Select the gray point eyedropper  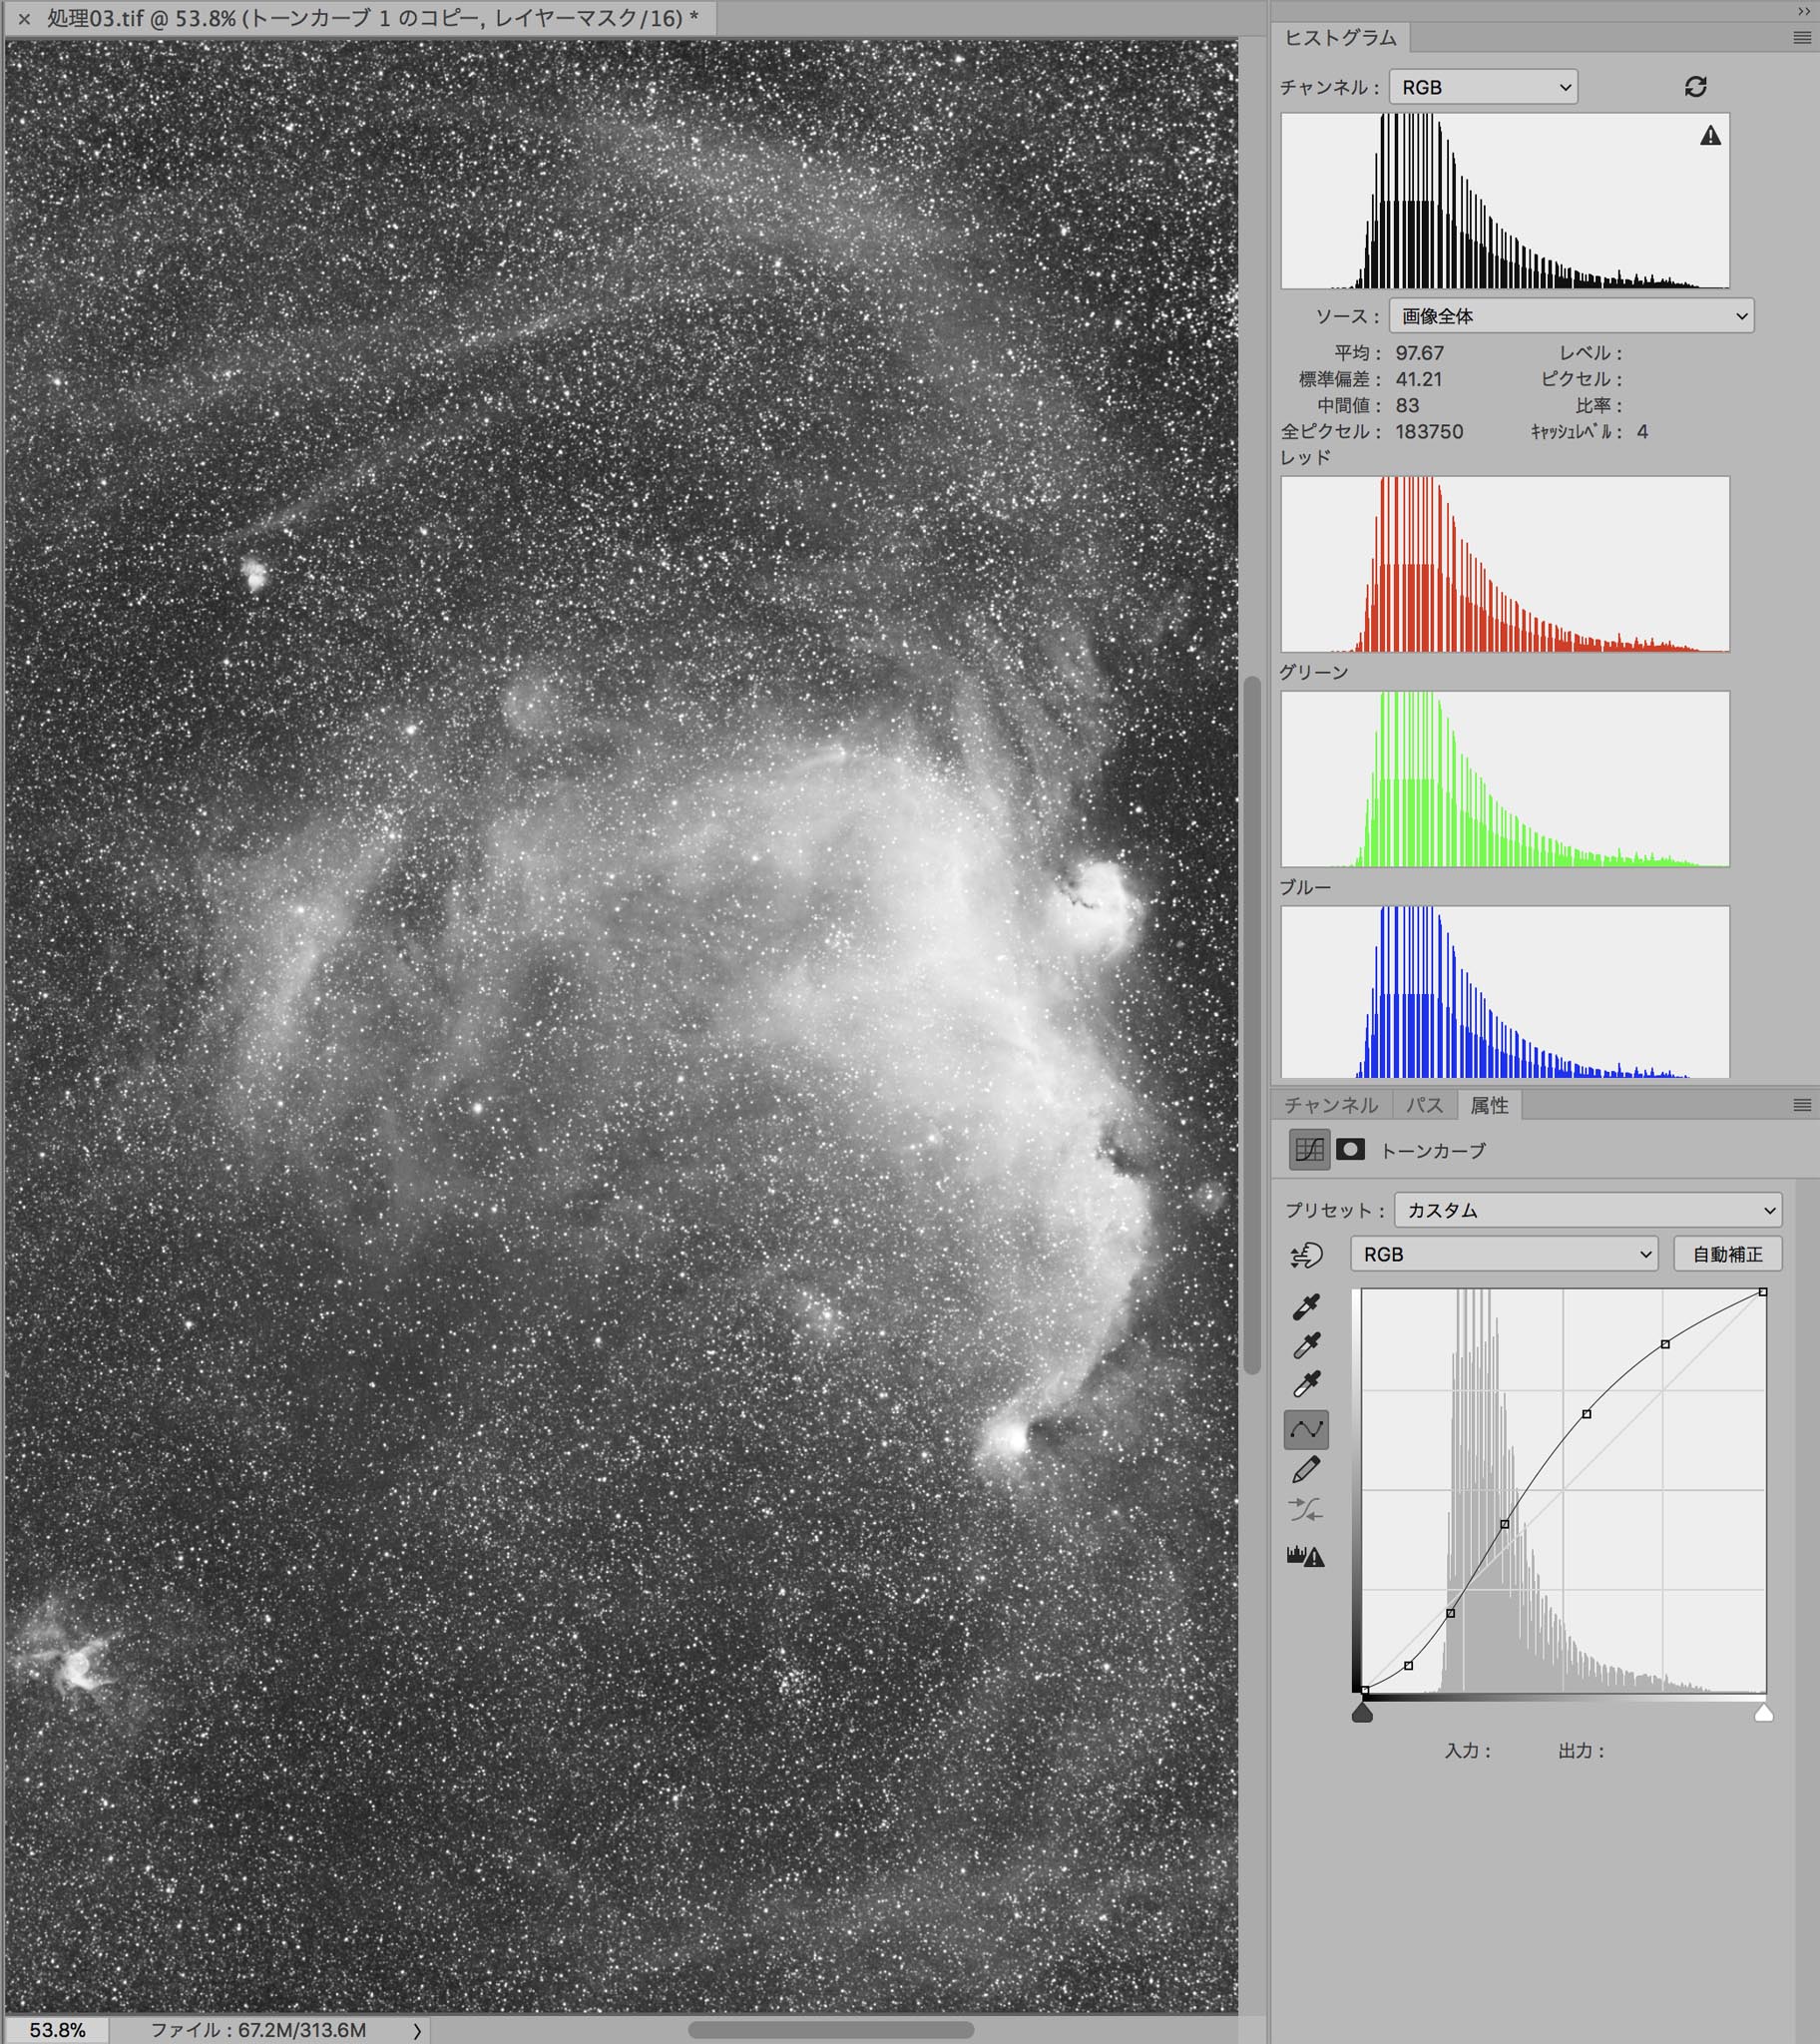tap(1306, 1345)
